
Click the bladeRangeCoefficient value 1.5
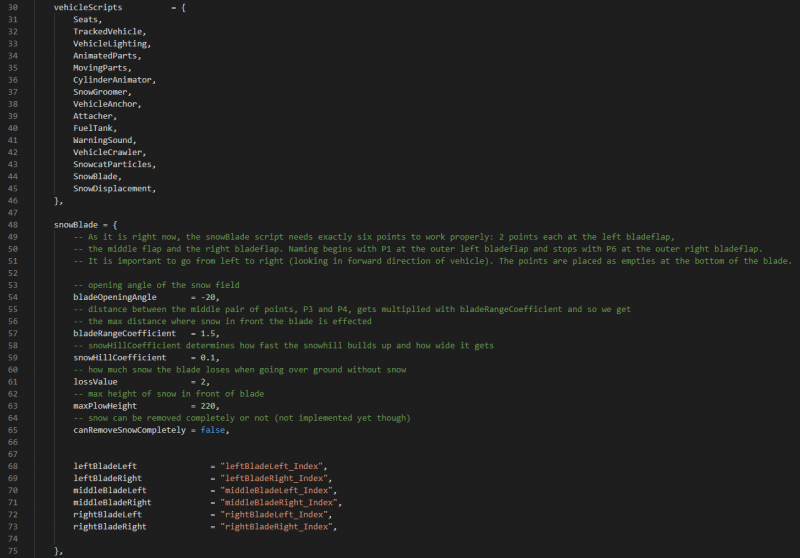(x=208, y=333)
